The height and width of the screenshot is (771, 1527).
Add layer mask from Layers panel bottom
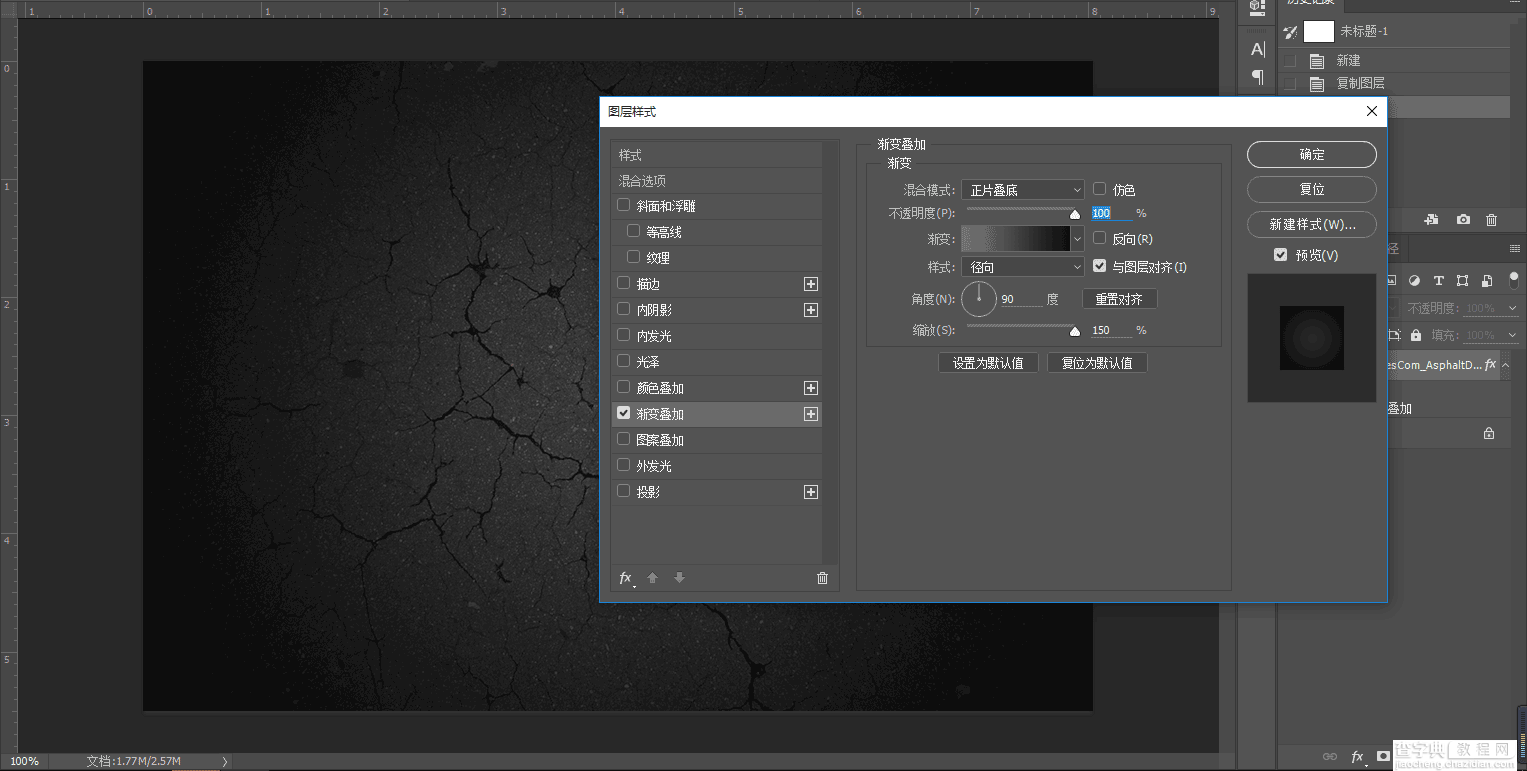[1384, 757]
